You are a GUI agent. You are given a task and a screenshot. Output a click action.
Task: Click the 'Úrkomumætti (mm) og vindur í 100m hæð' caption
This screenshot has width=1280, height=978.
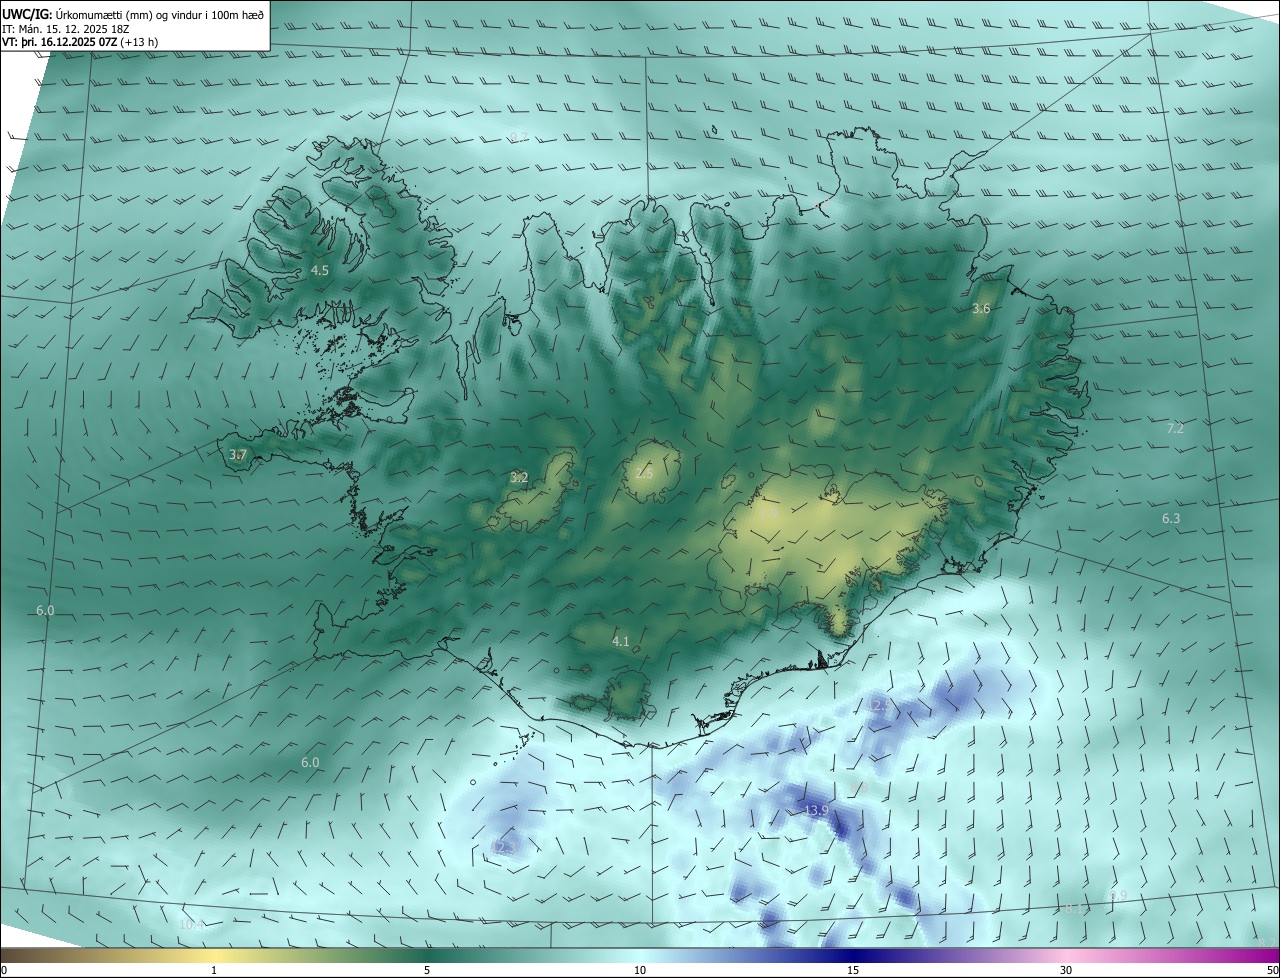coord(160,14)
